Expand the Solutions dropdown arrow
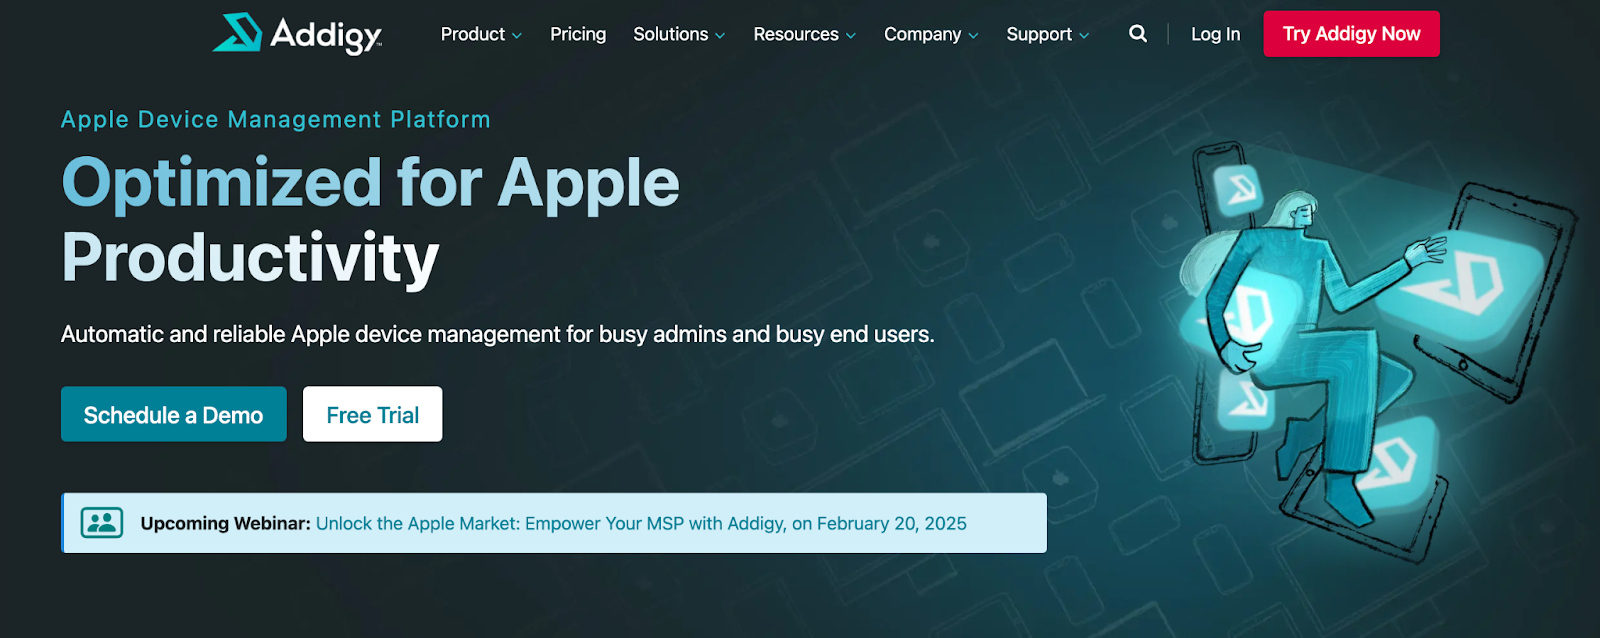 tap(720, 36)
